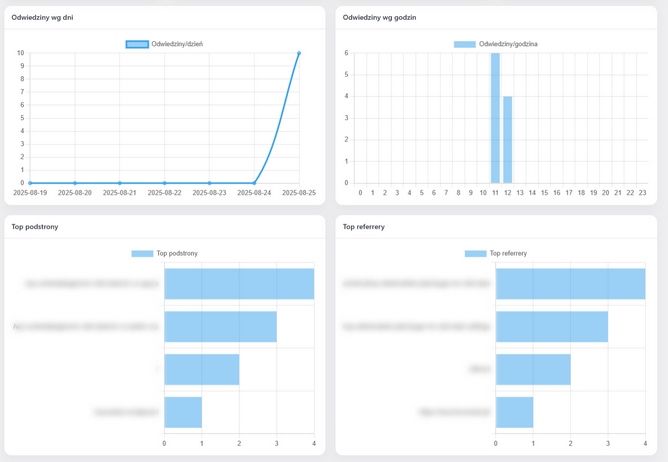
Task: Select the Top referrery bar reaching 1
Action: (514, 412)
